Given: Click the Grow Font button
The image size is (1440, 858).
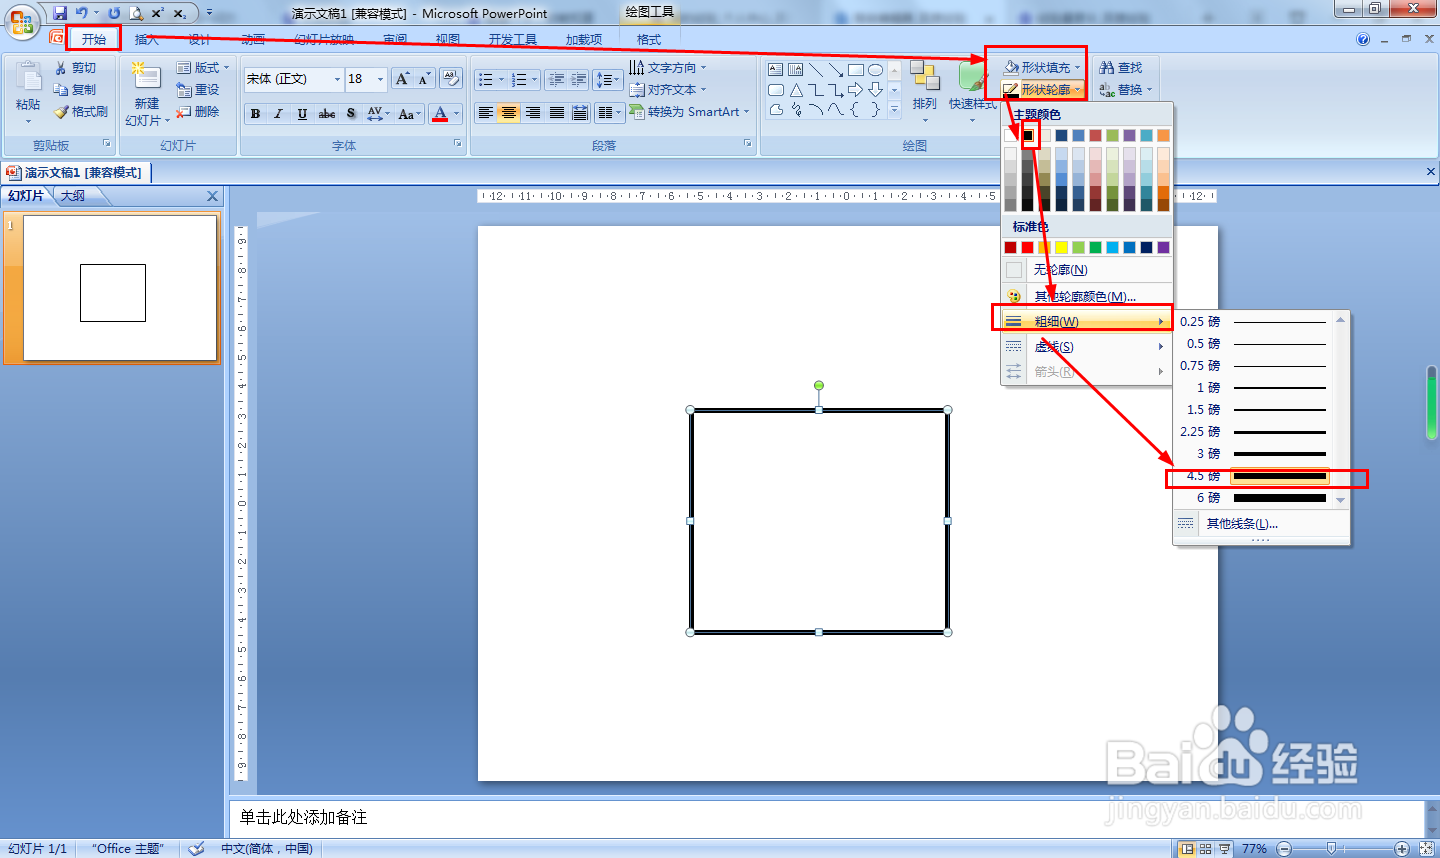Looking at the screenshot, I should click(x=402, y=79).
